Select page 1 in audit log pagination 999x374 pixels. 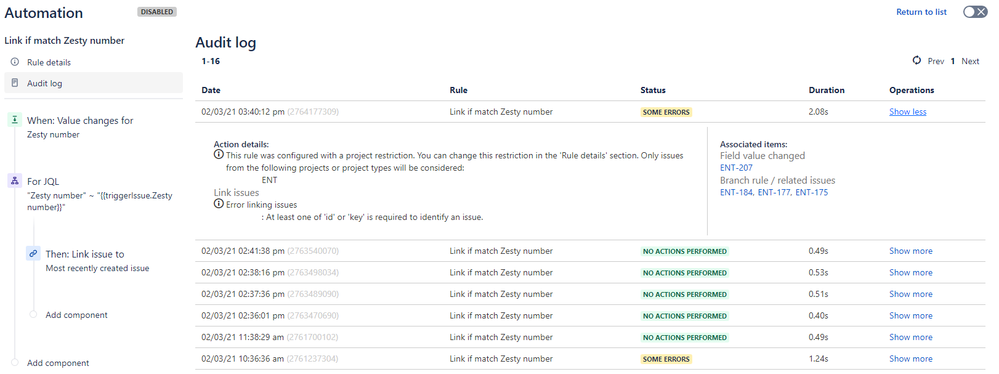tap(952, 61)
